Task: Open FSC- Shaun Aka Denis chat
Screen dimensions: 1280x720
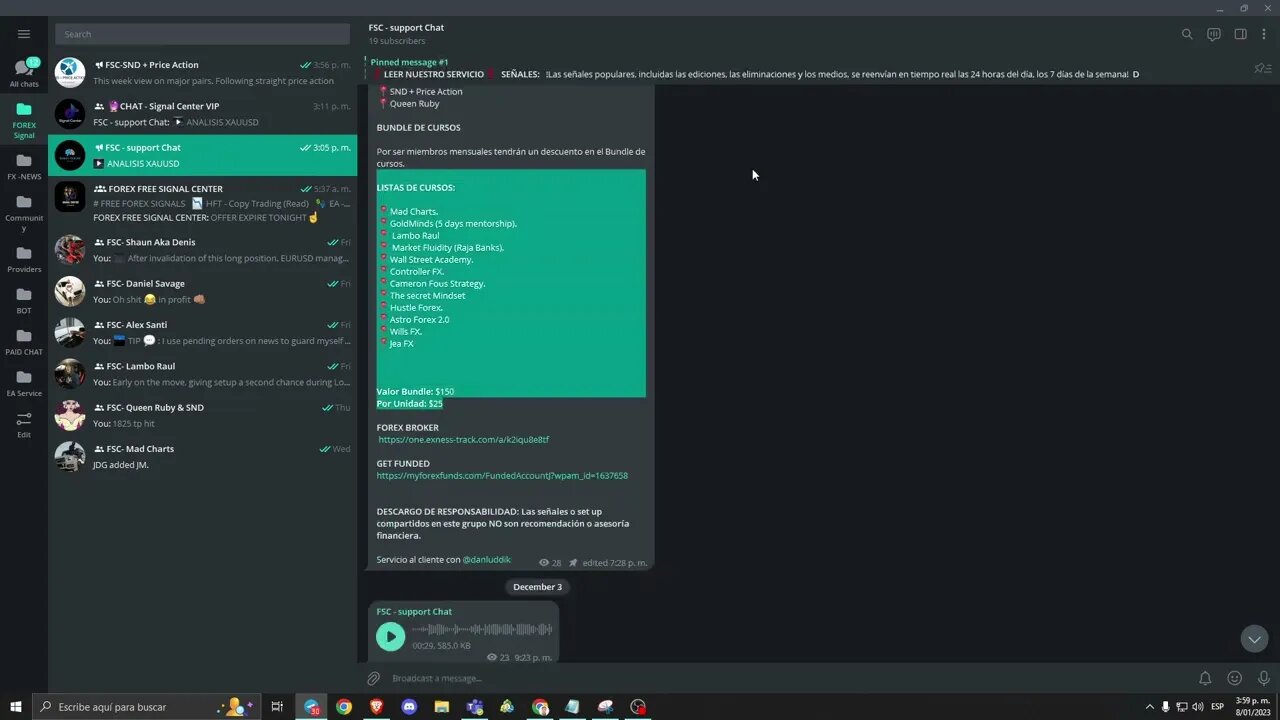Action: point(203,250)
